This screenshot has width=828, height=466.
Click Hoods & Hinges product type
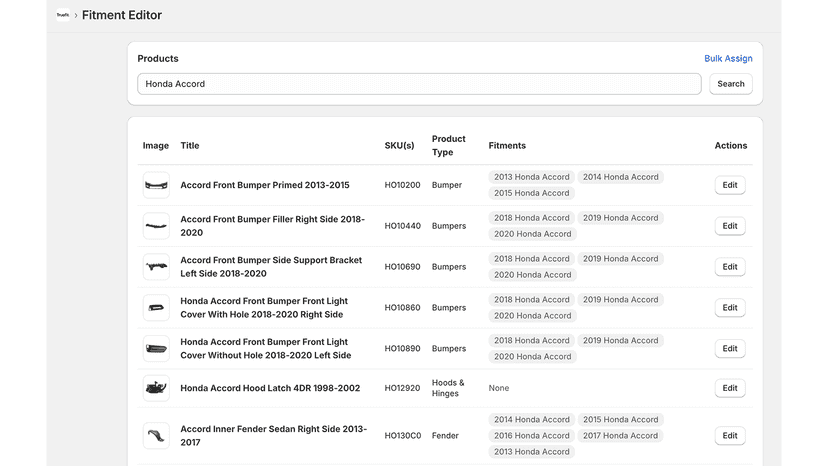(448, 388)
